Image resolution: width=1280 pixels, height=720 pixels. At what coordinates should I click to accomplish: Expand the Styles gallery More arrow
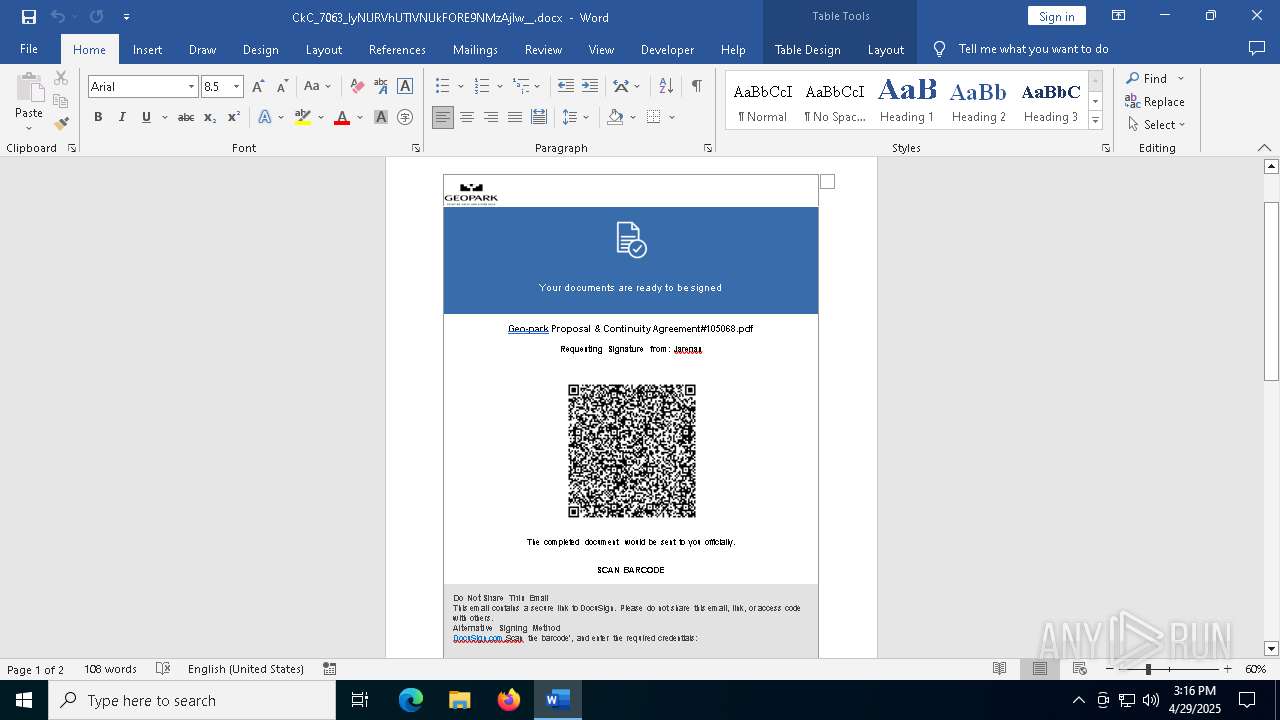[x=1095, y=121]
